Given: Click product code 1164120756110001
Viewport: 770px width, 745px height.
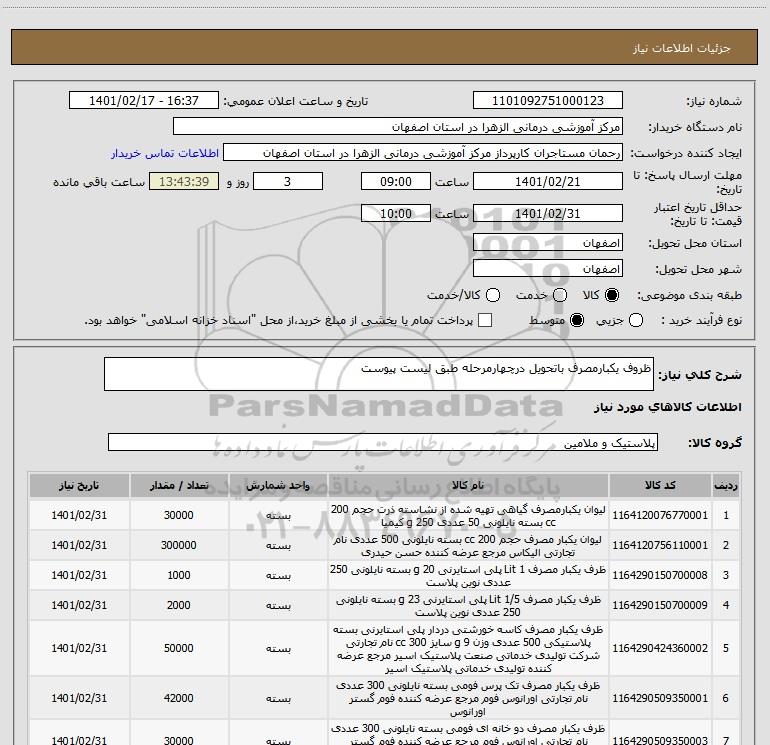Looking at the screenshot, I should pyautogui.click(x=660, y=545).
